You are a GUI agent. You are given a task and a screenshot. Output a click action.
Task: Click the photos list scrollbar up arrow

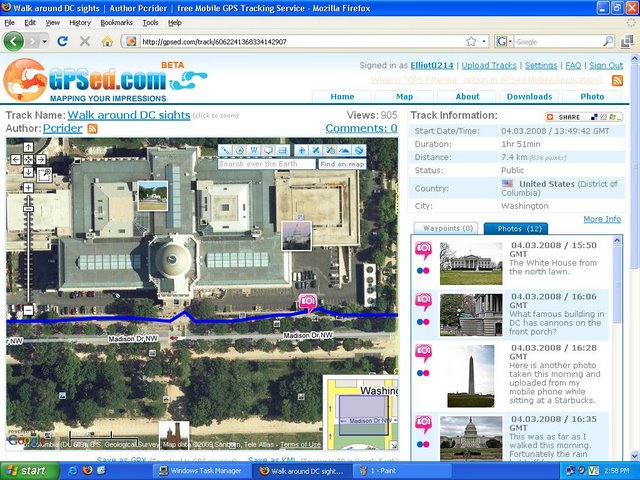617,241
